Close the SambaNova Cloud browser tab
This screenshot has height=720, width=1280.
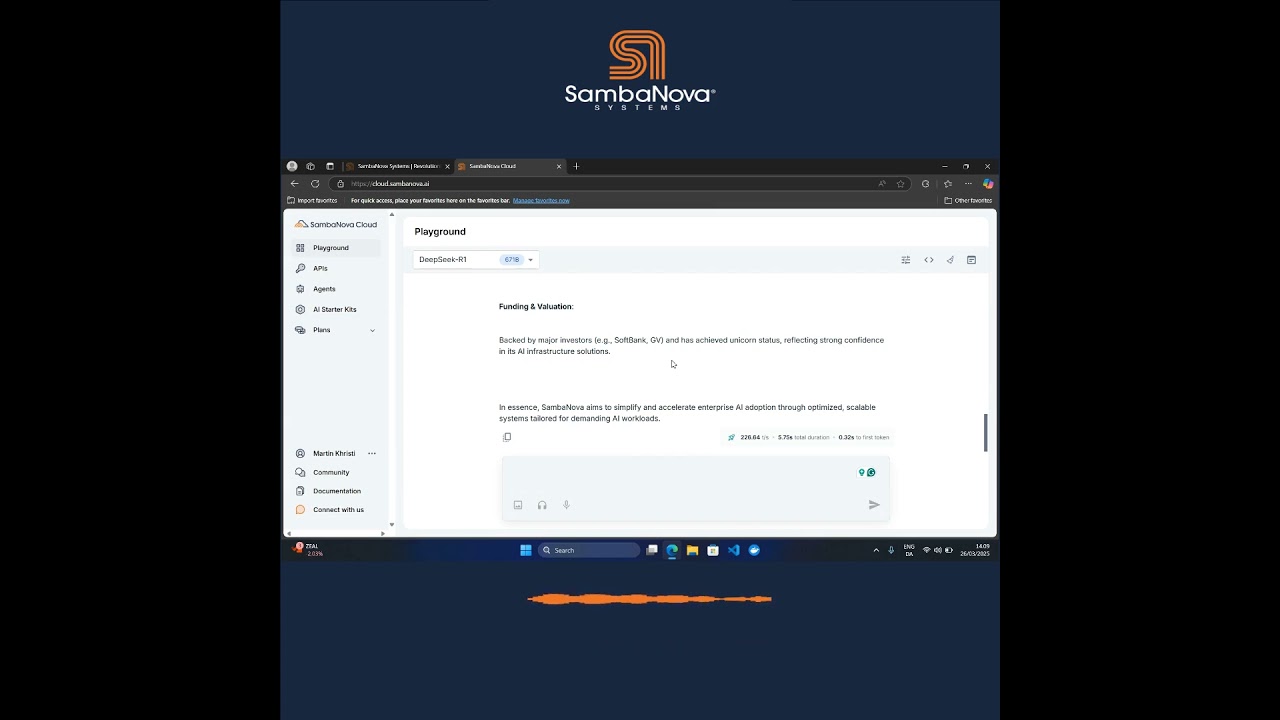[559, 166]
